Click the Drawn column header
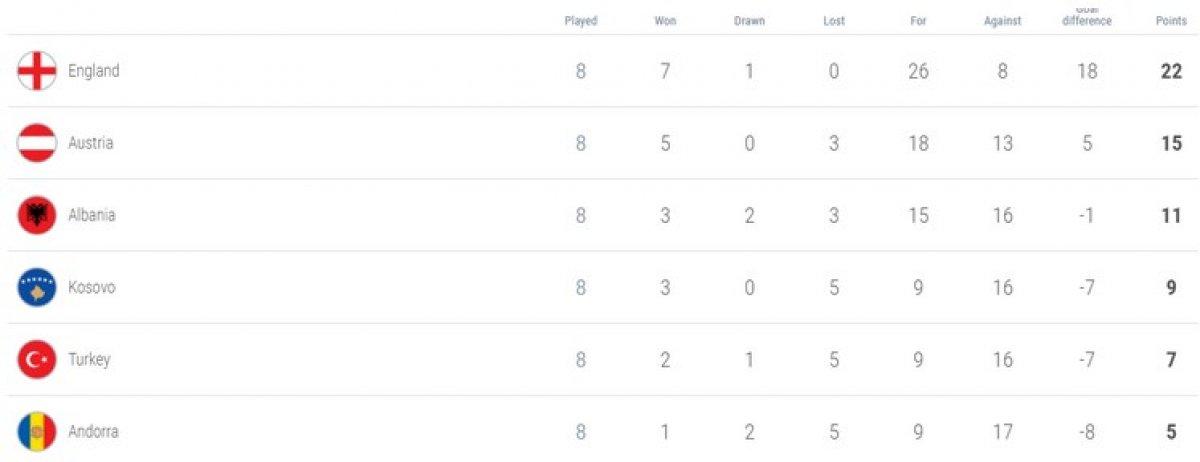This screenshot has height=462, width=1200. (749, 21)
